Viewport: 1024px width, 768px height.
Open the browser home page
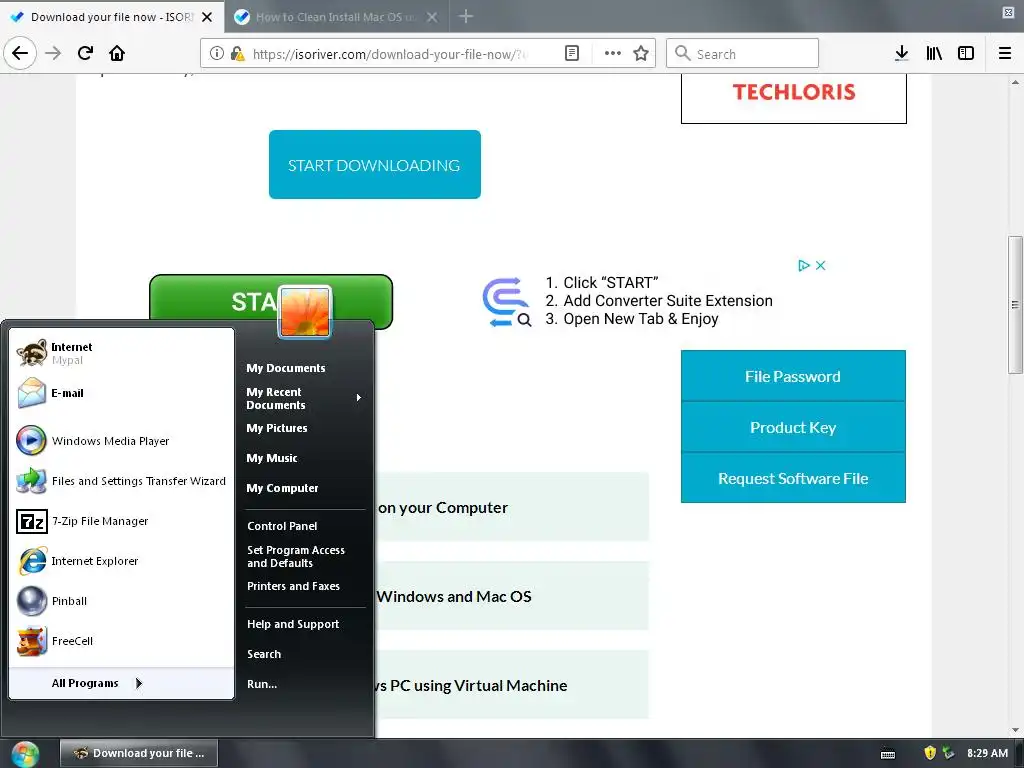117,53
